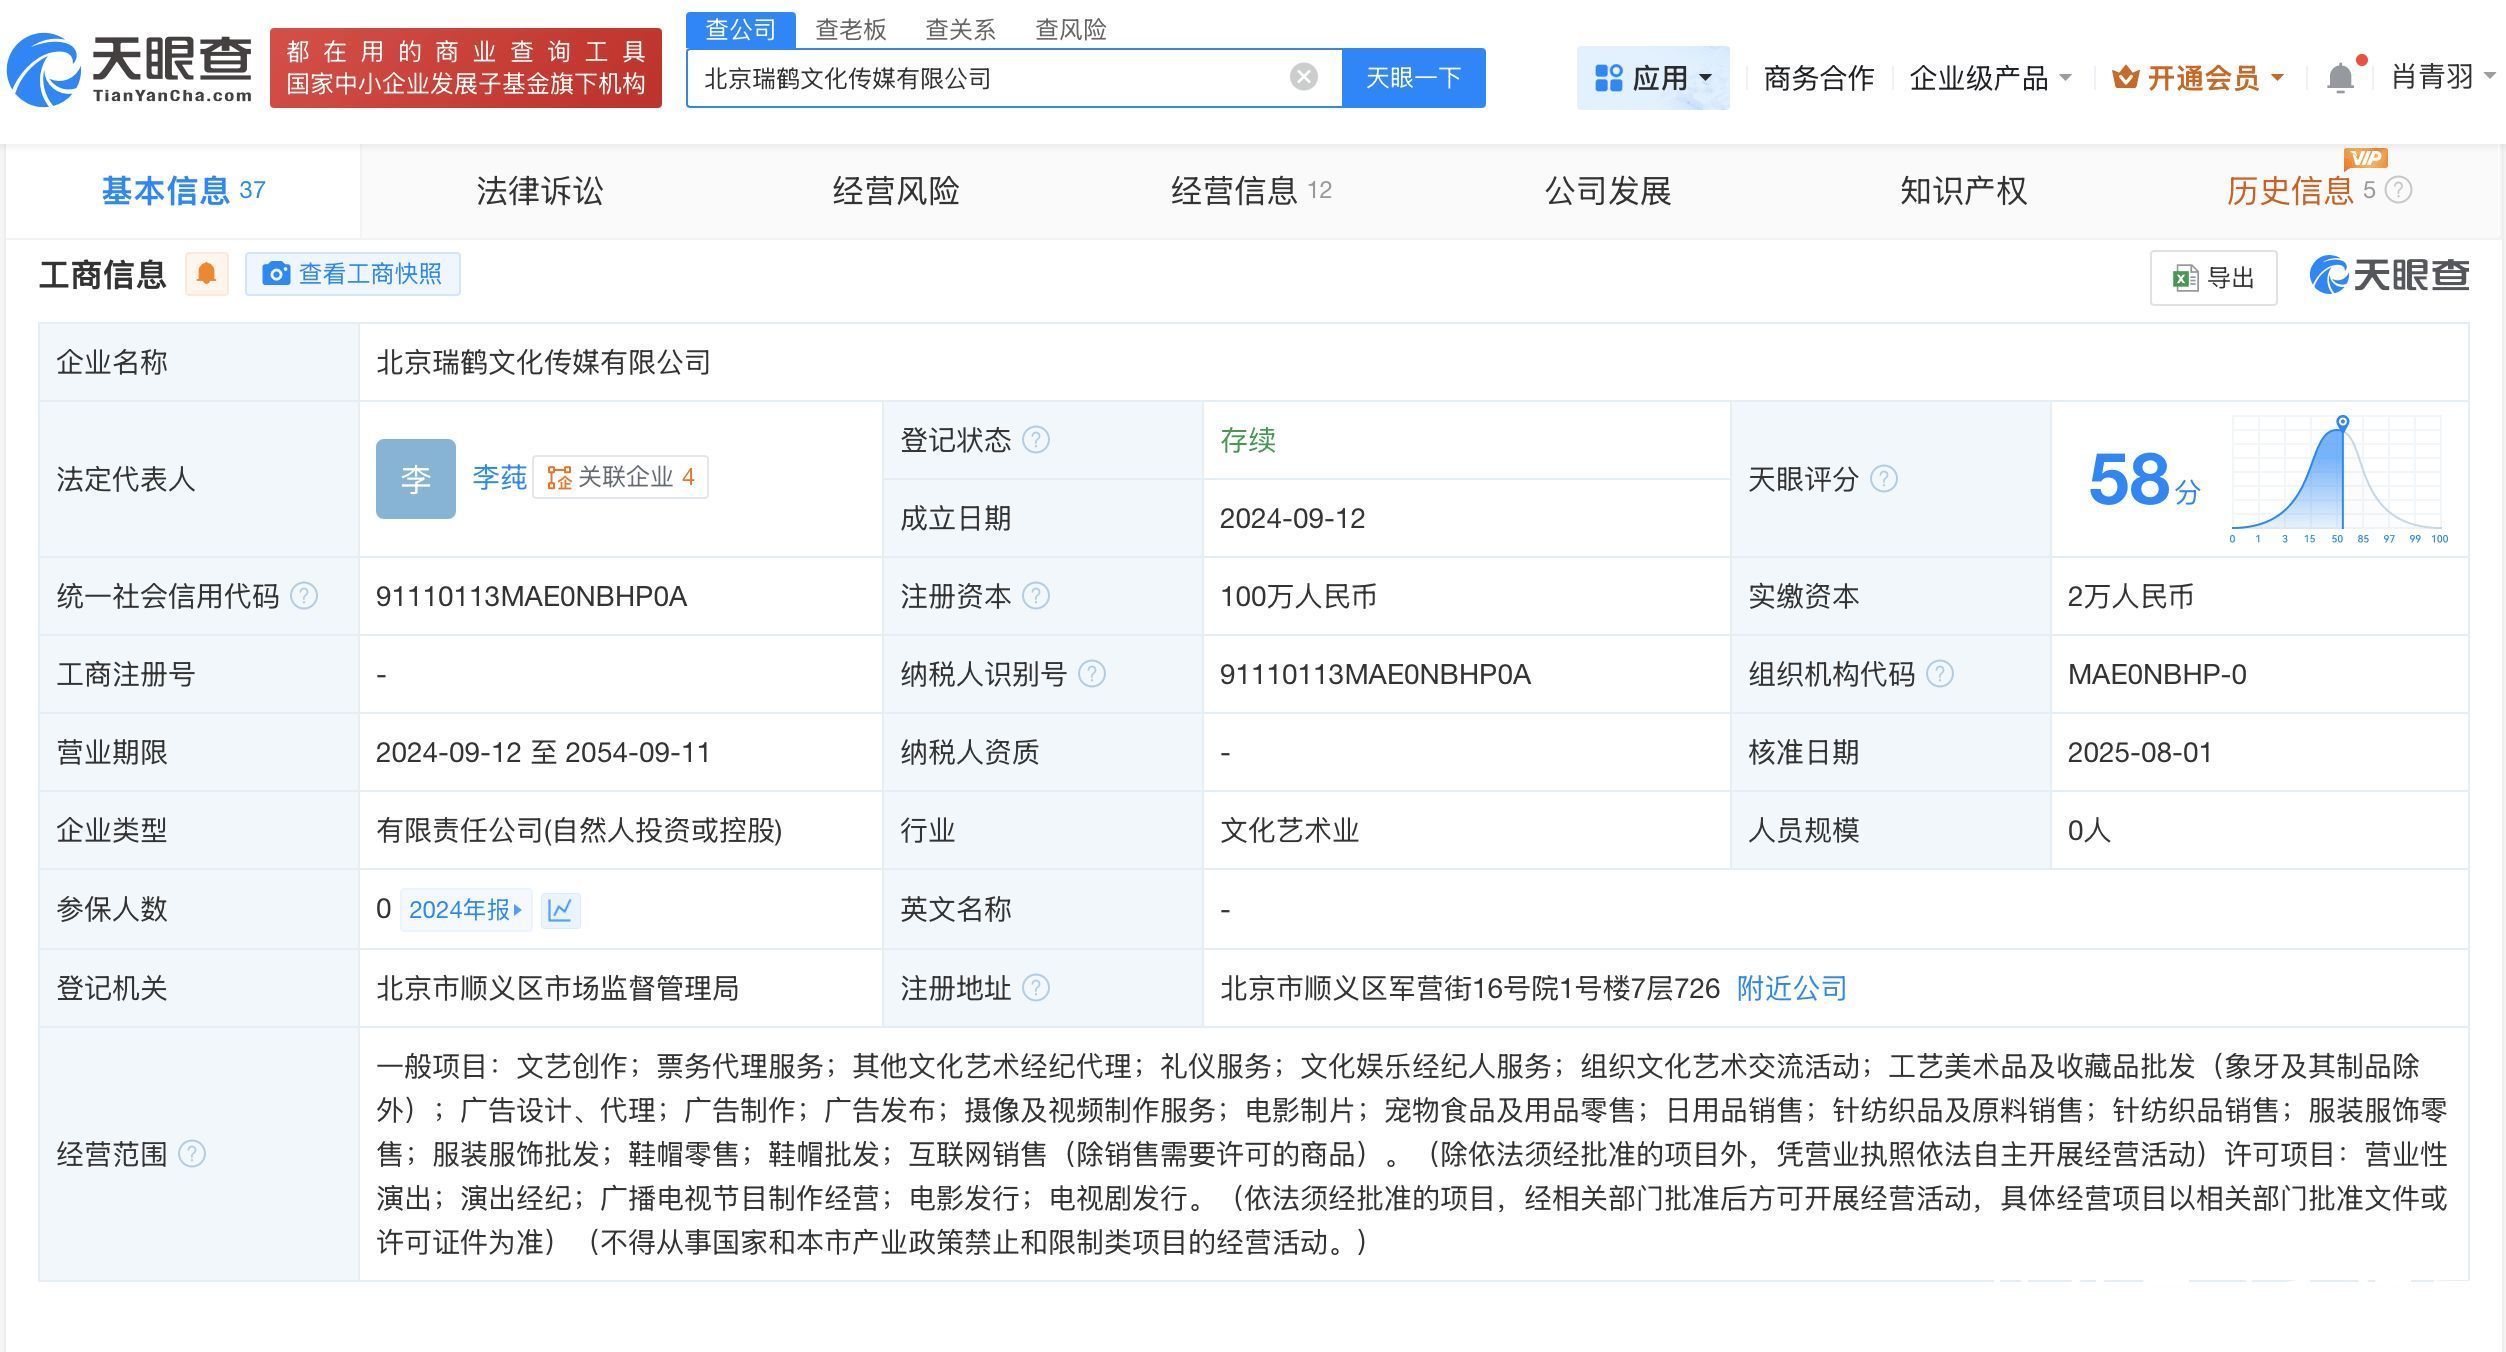Screen dimensions: 2506x1352
Task: Click 商务合作 link in header
Action: pyautogui.click(x=1818, y=77)
